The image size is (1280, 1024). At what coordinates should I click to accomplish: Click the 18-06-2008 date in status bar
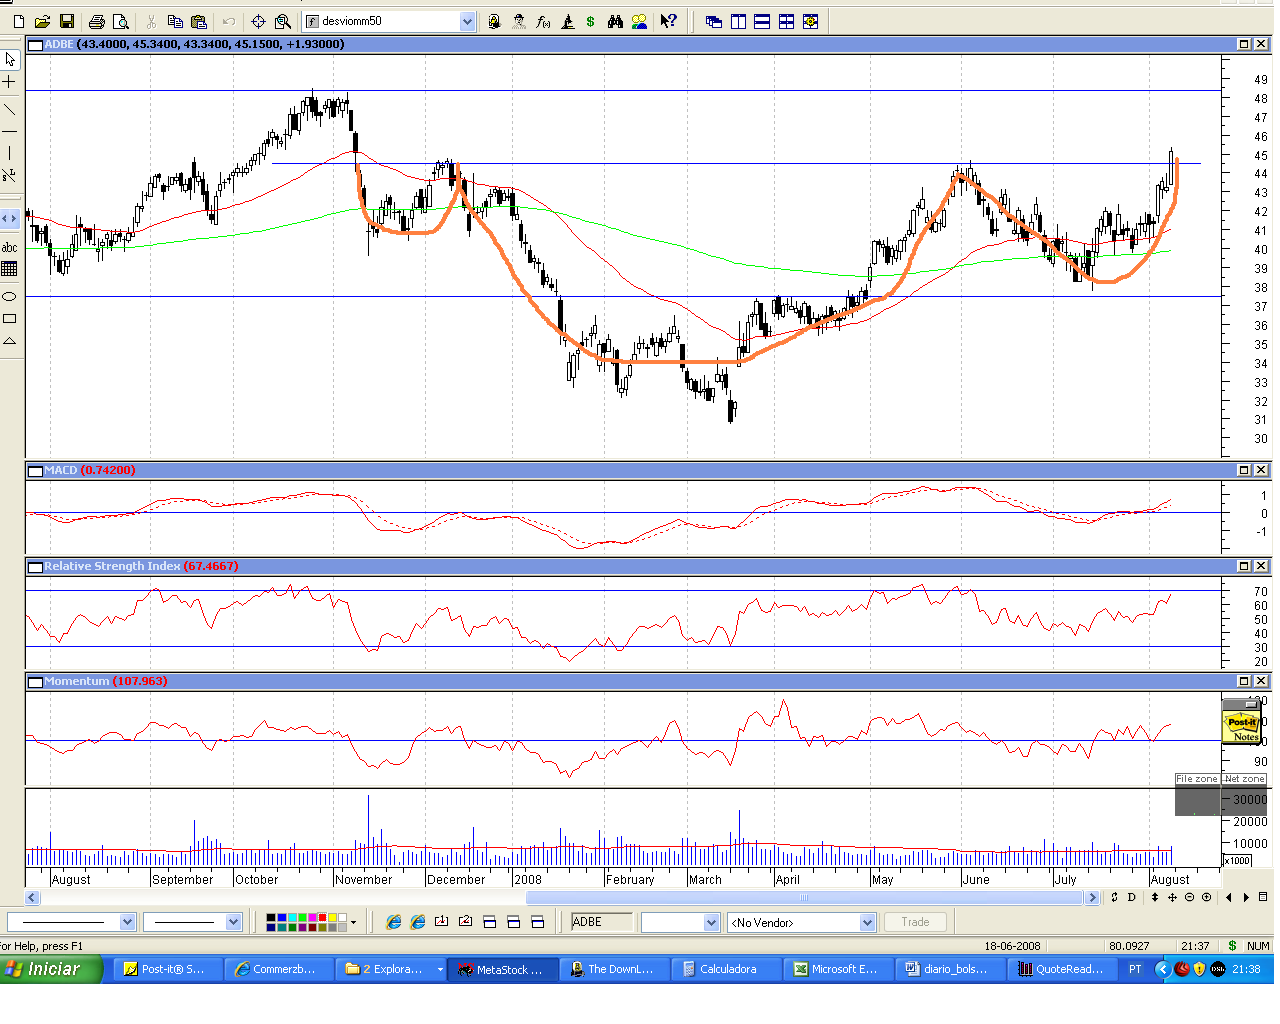1012,946
